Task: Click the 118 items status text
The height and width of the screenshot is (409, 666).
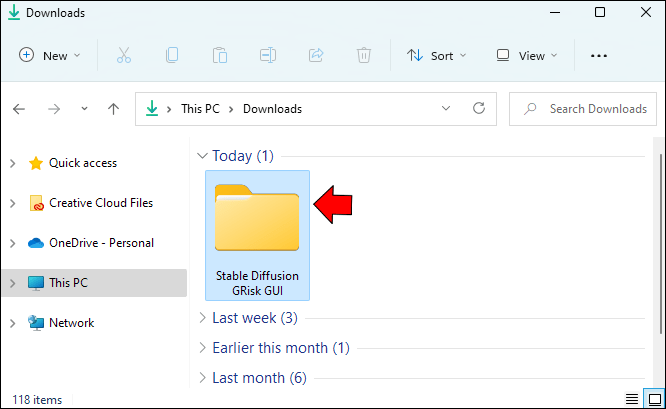Action: [37, 400]
